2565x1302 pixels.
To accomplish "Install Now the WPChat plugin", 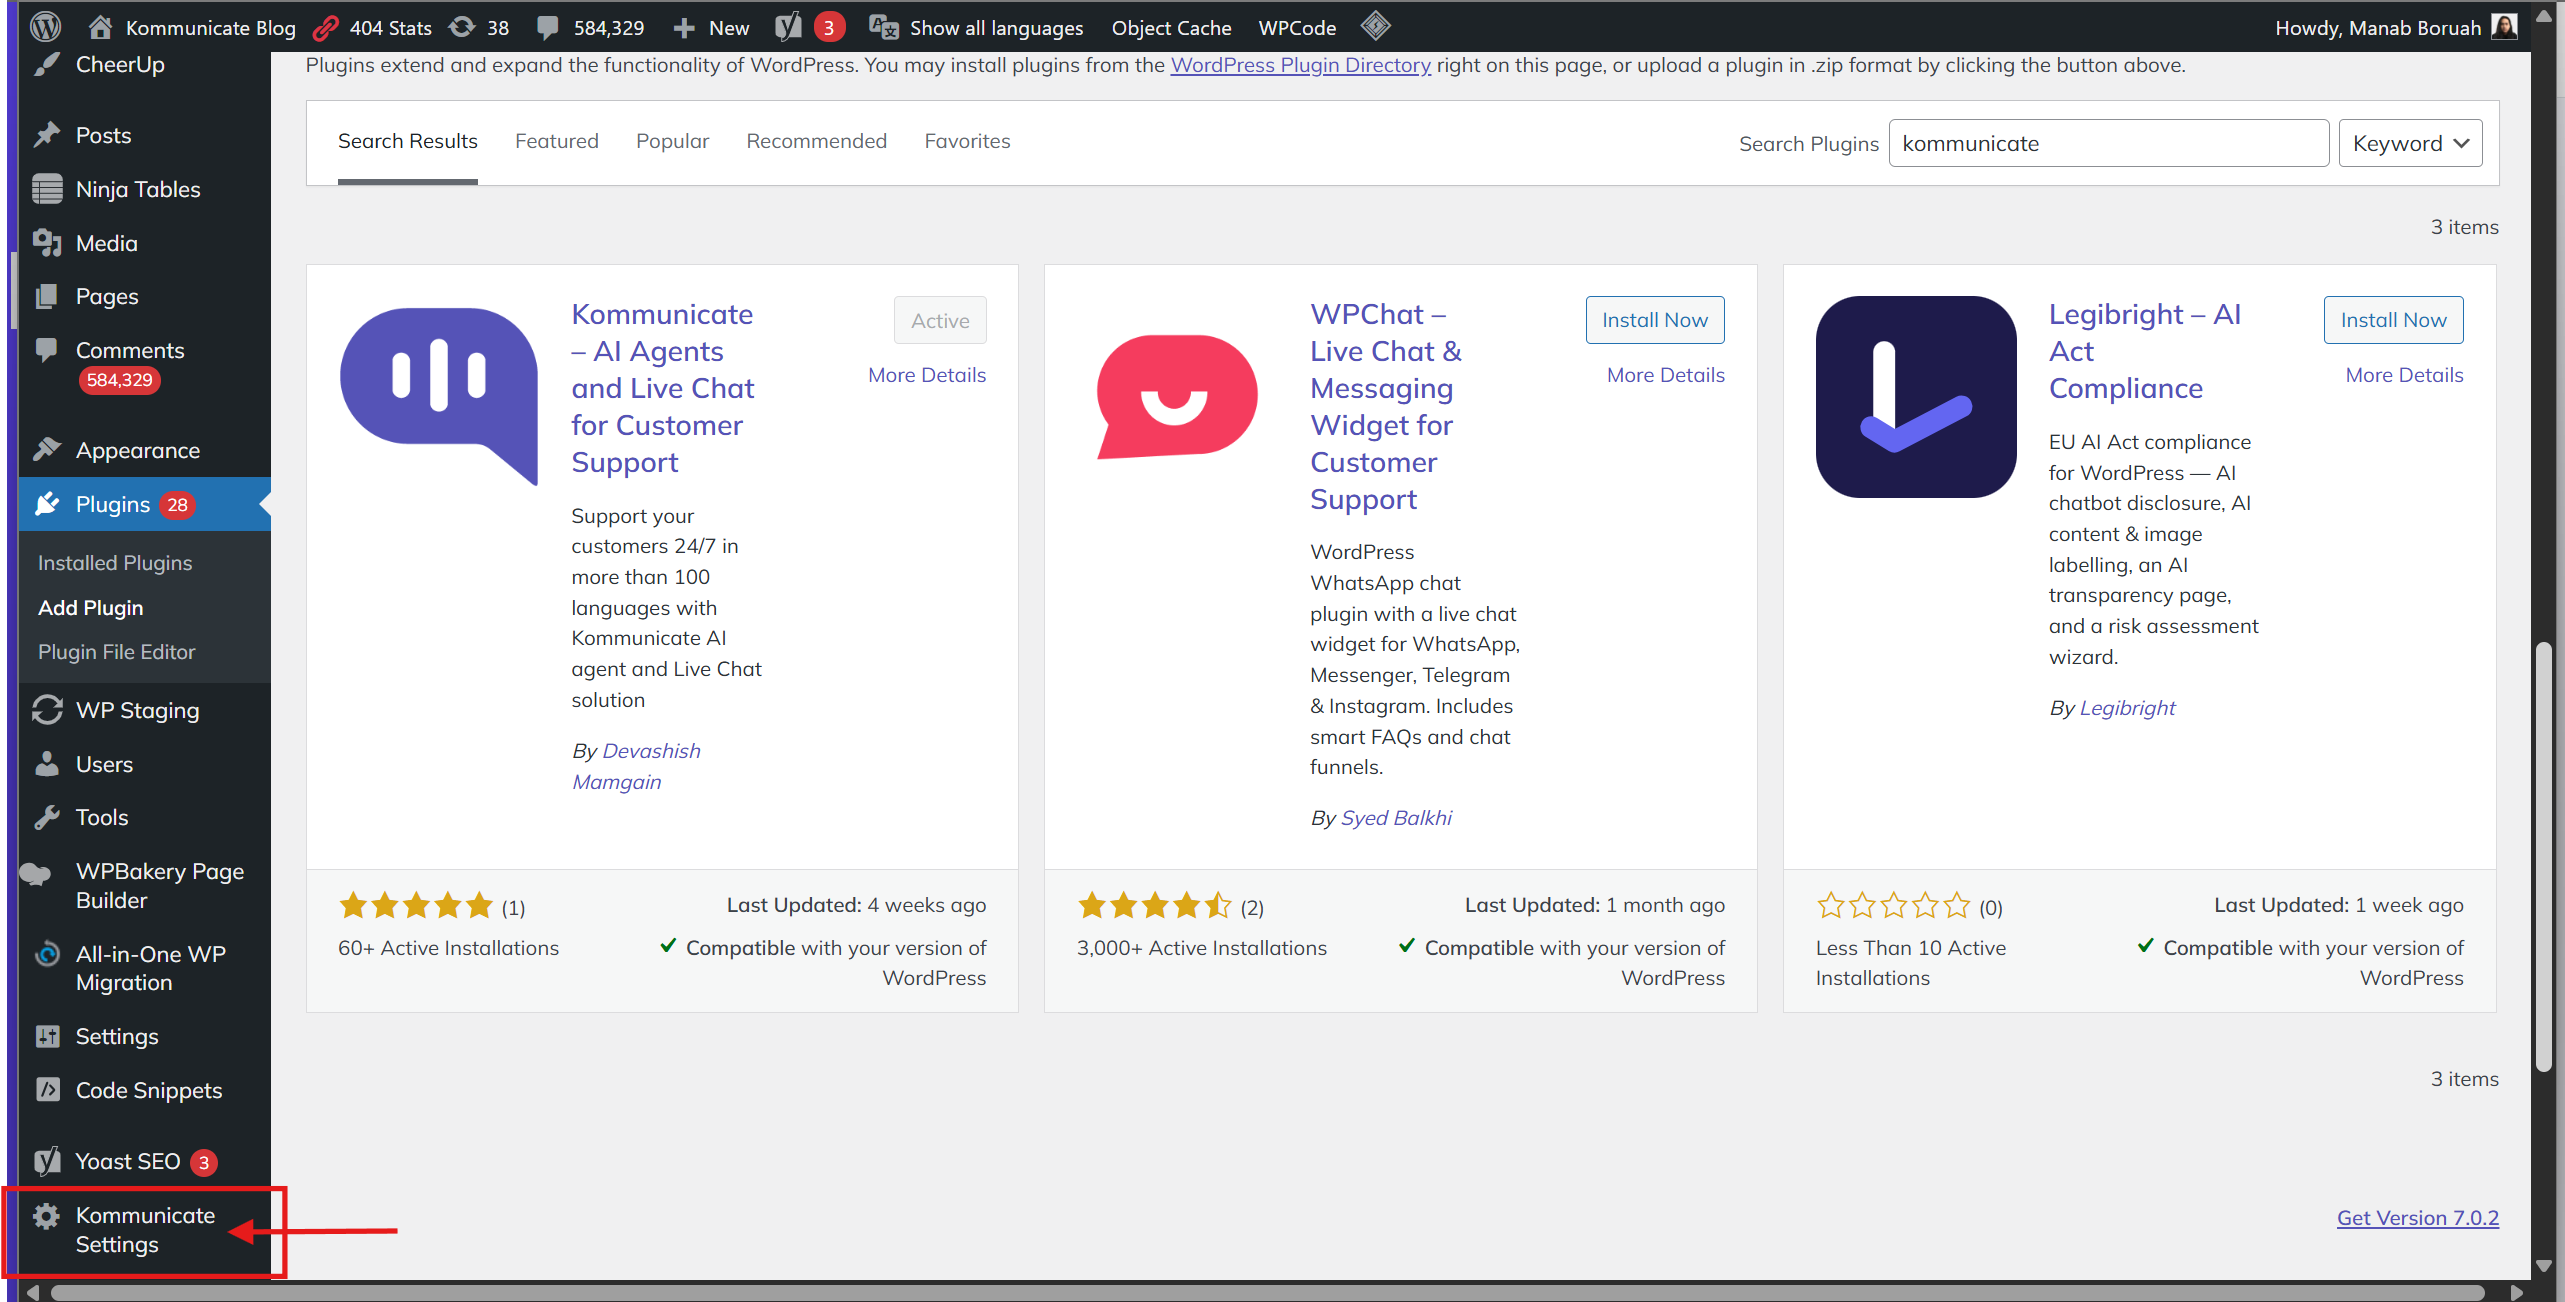I will coord(1655,320).
